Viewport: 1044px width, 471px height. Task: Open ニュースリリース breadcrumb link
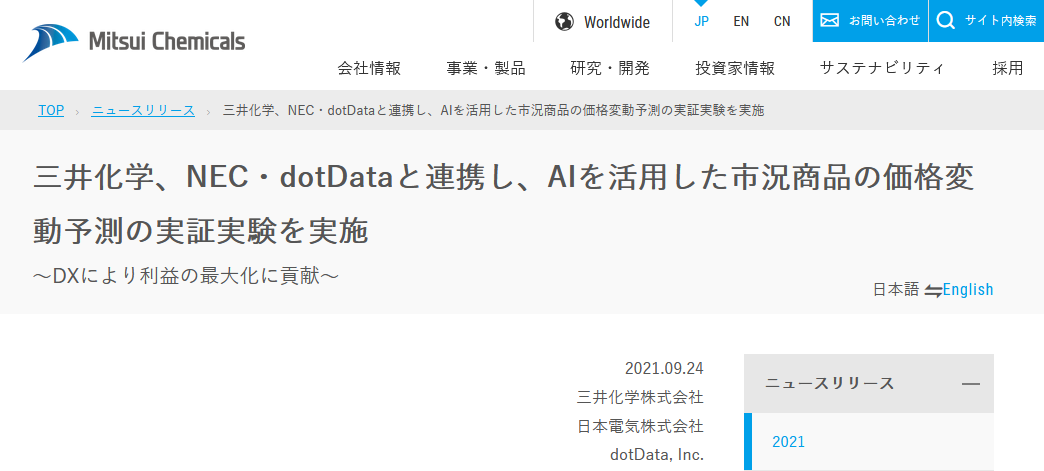pyautogui.click(x=143, y=111)
